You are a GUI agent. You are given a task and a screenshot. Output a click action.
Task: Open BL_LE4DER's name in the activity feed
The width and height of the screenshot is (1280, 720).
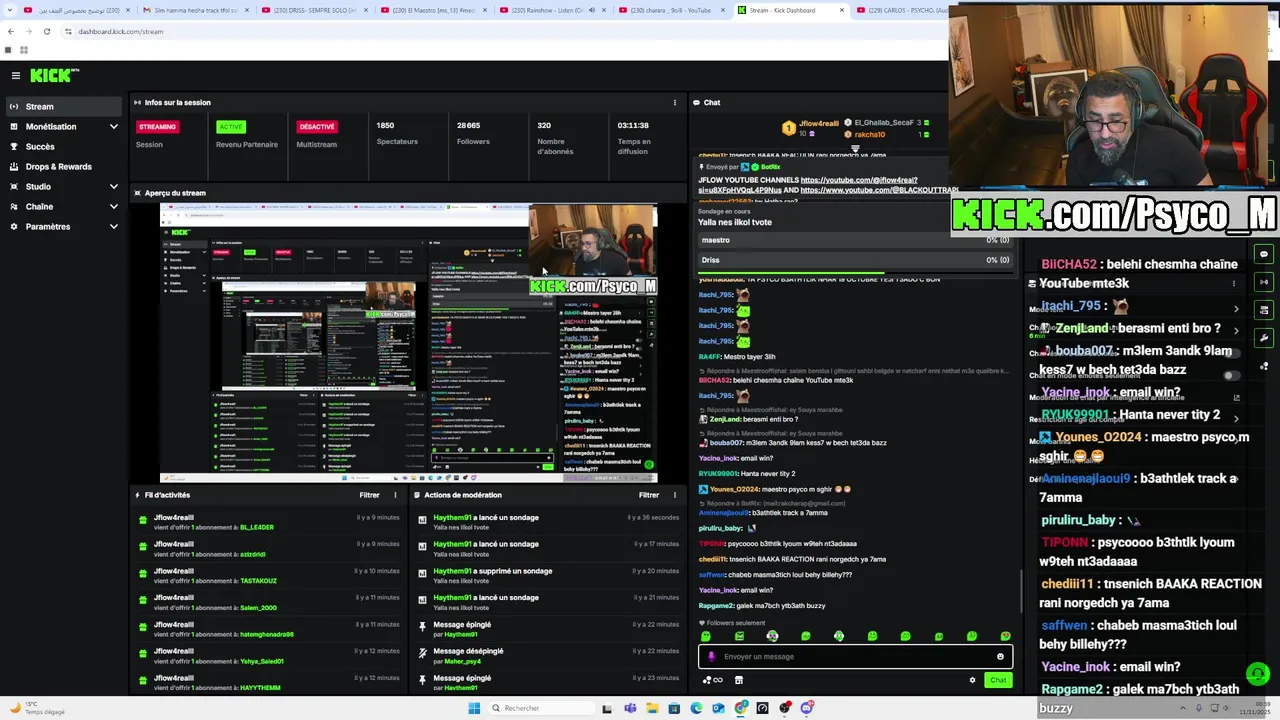257,527
